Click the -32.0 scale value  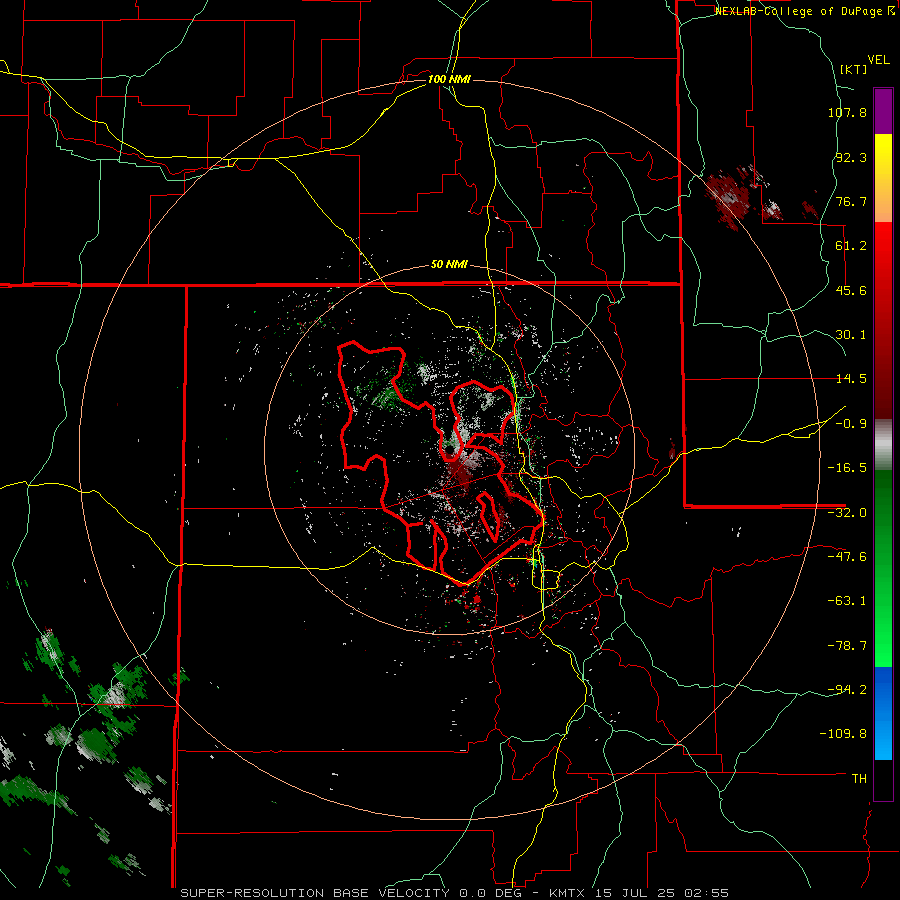coord(847,513)
